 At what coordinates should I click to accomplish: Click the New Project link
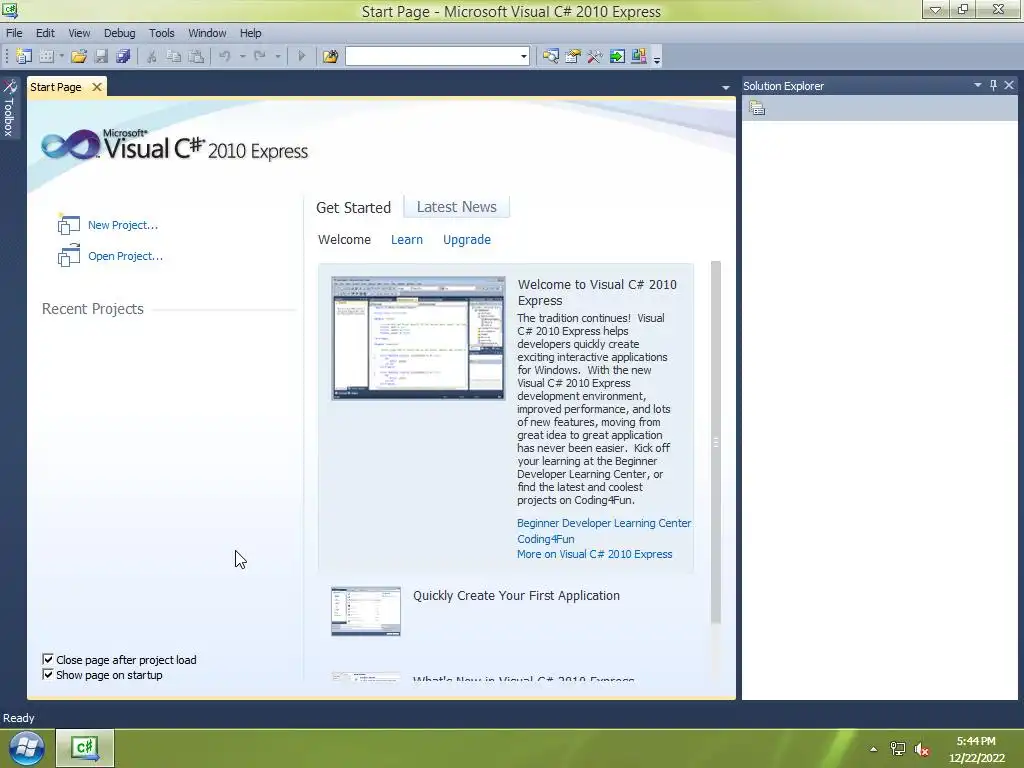(x=123, y=225)
